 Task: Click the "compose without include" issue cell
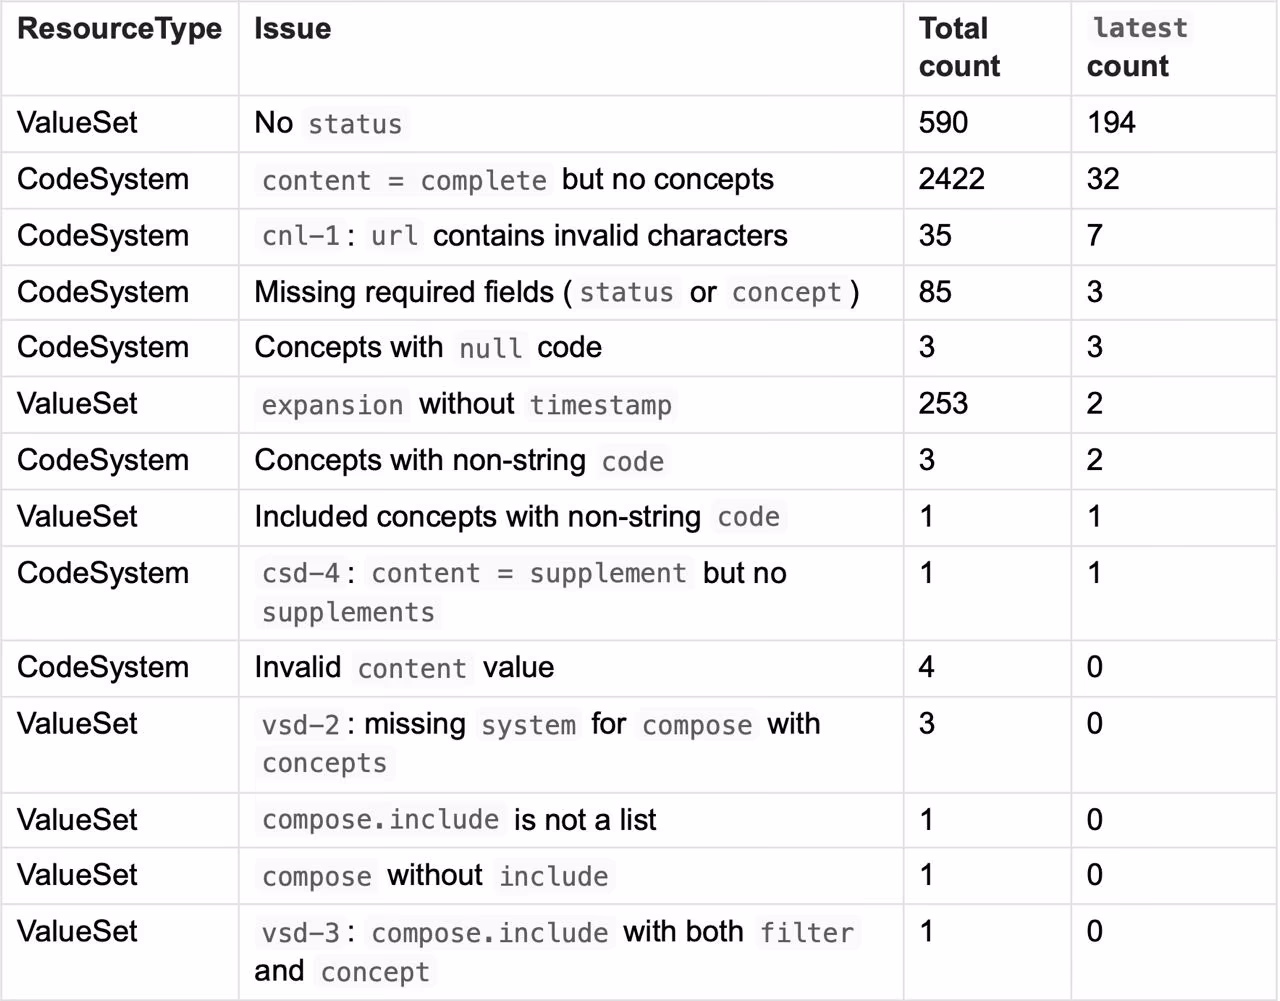pyautogui.click(x=434, y=876)
